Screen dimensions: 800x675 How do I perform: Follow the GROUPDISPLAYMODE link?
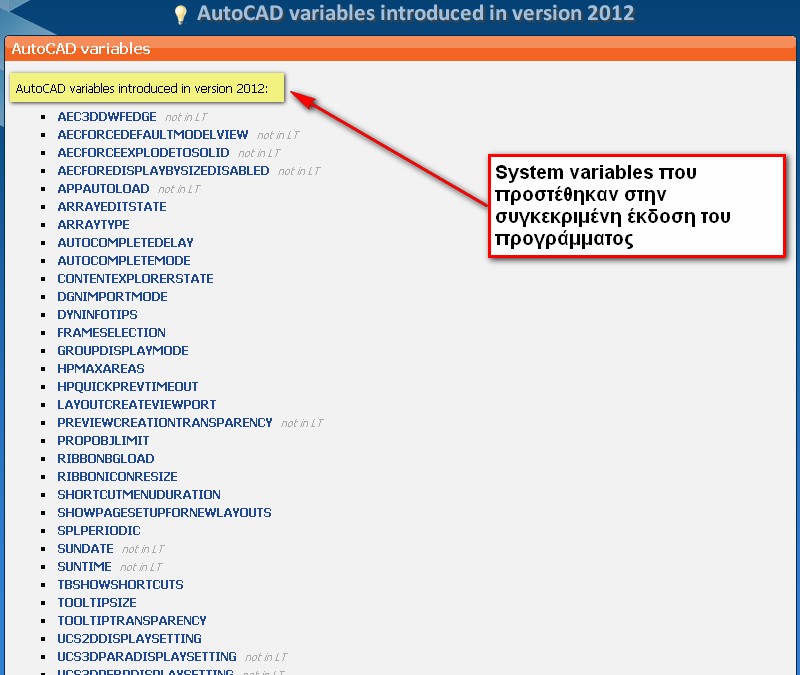point(123,351)
